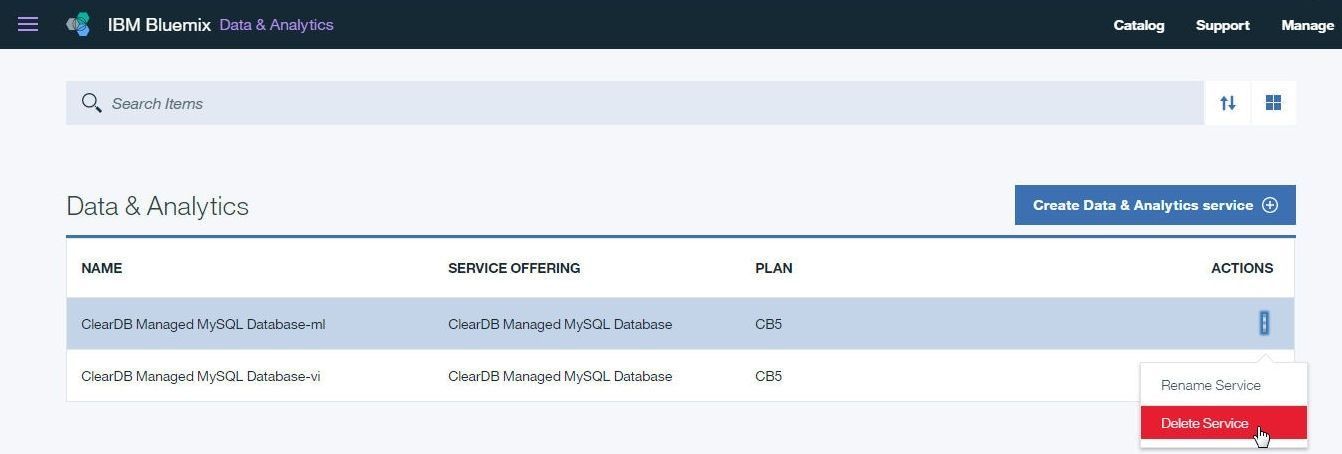
Task: Open the Catalog link
Action: (1139, 25)
